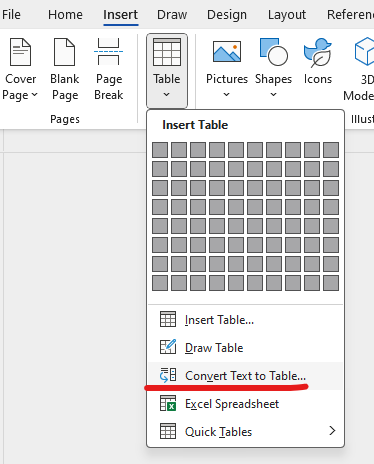Screen dimensions: 374x464
Task: Click the Insert Table... menu icon
Action: [168, 320]
